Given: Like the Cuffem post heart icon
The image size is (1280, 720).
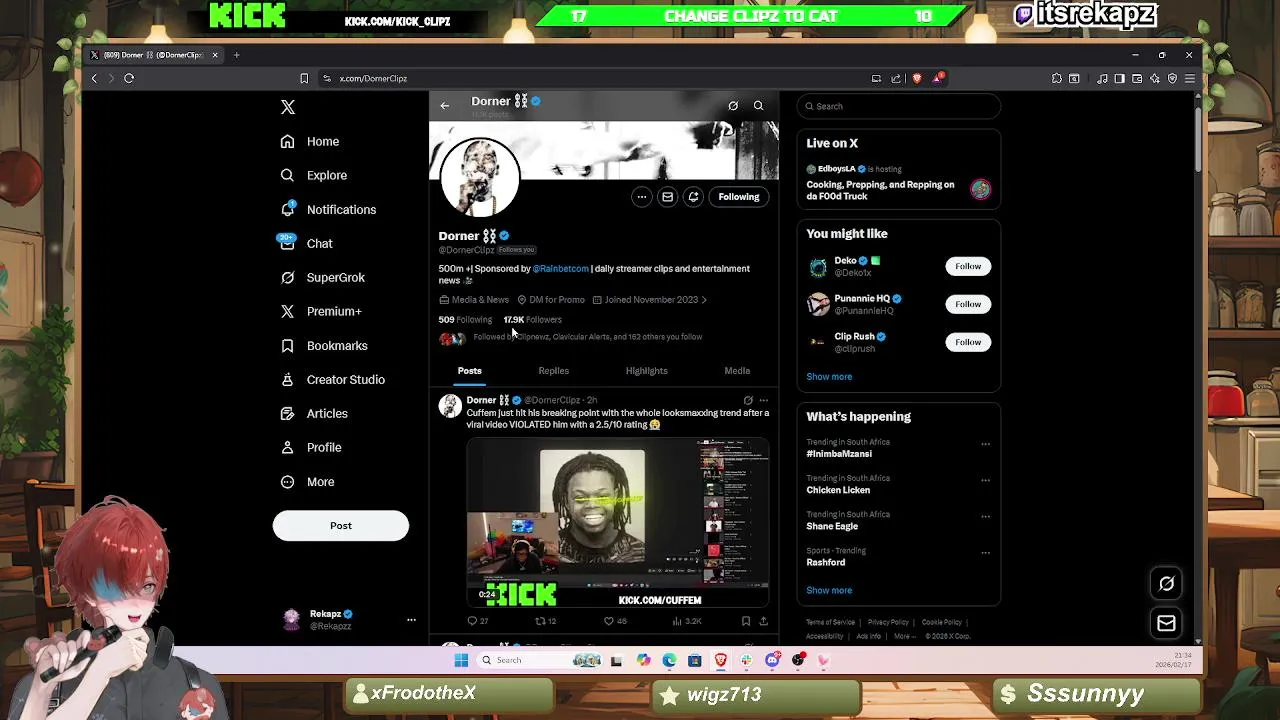Looking at the screenshot, I should pos(608,621).
